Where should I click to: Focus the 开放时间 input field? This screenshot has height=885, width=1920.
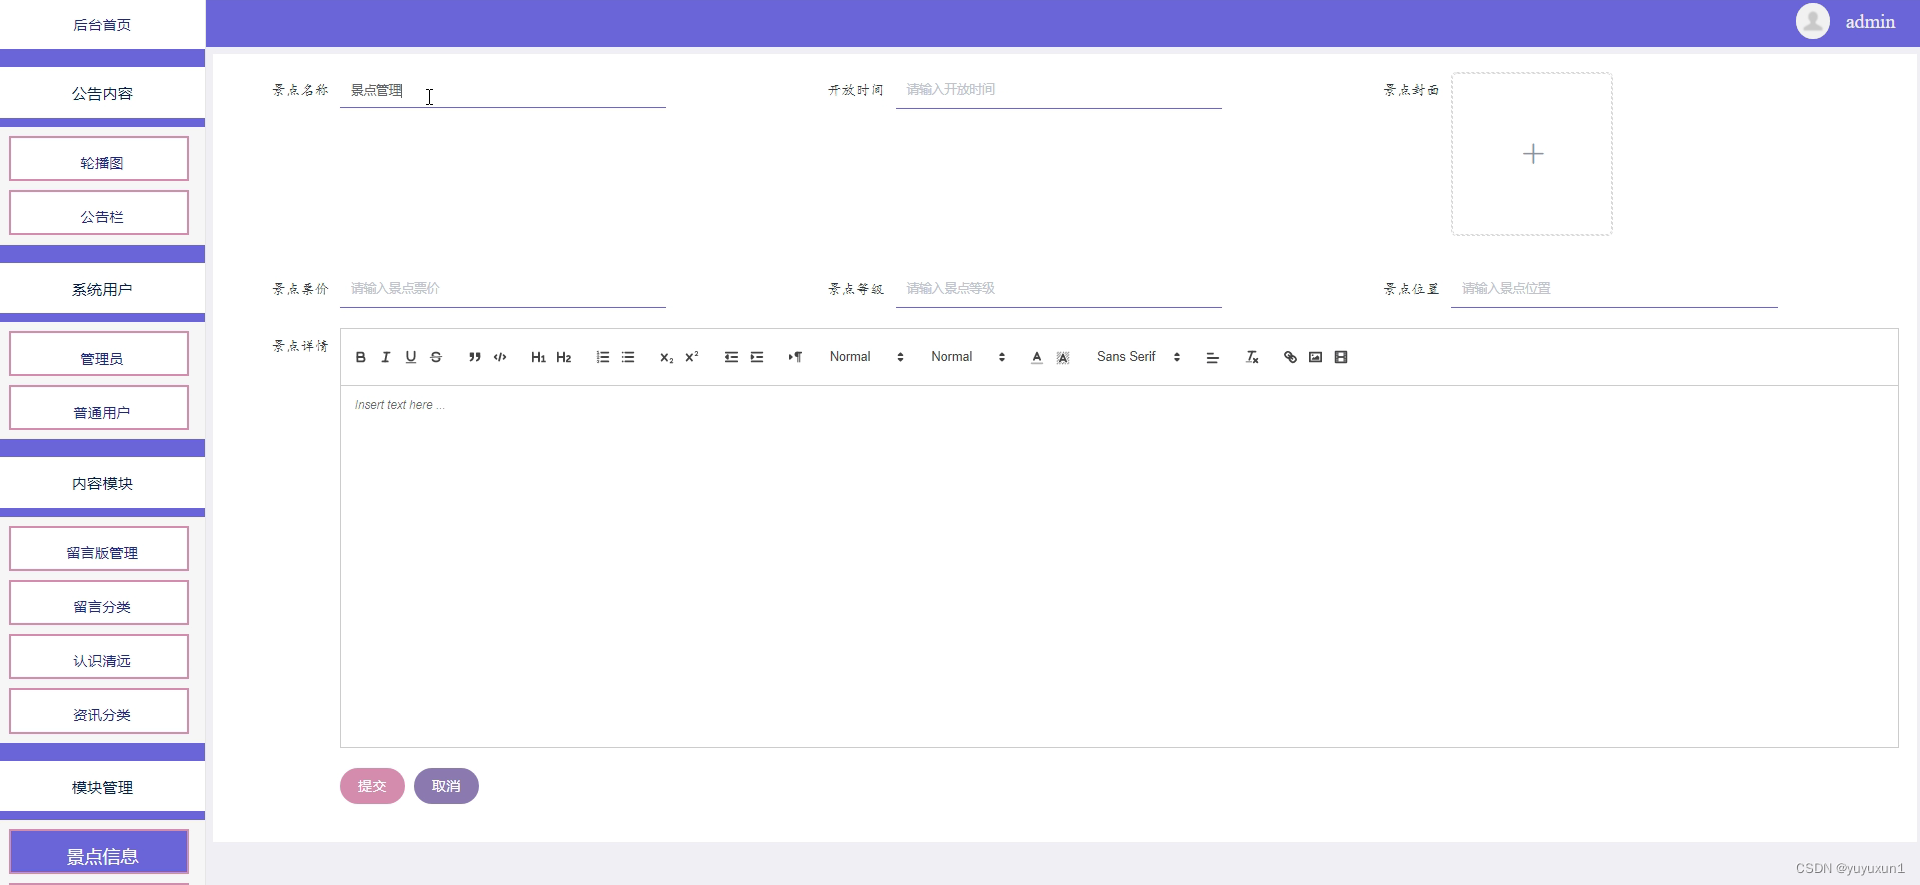(x=1059, y=90)
